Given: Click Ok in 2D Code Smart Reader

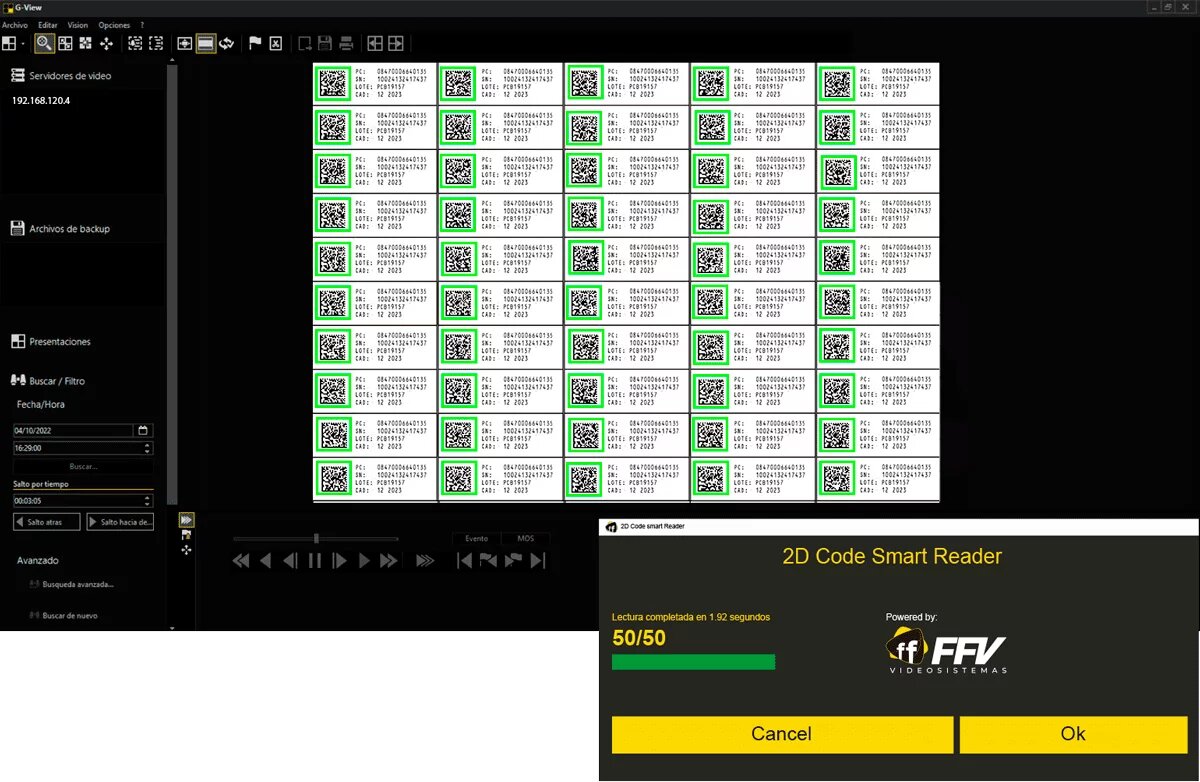Looking at the screenshot, I should coord(1073,734).
